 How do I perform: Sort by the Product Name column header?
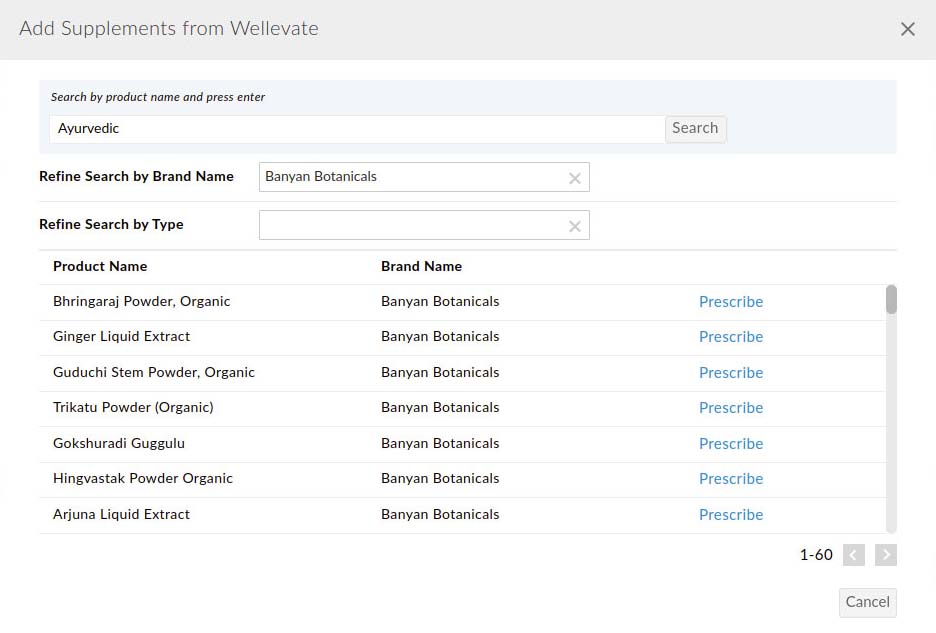(x=99, y=266)
